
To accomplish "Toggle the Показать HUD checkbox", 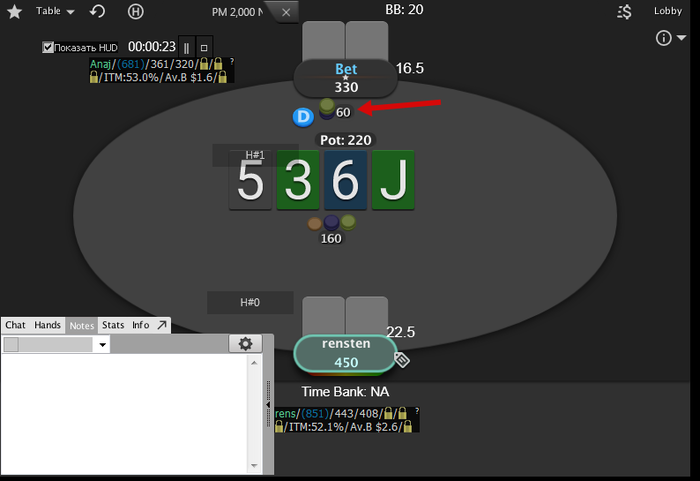I will click(47, 47).
